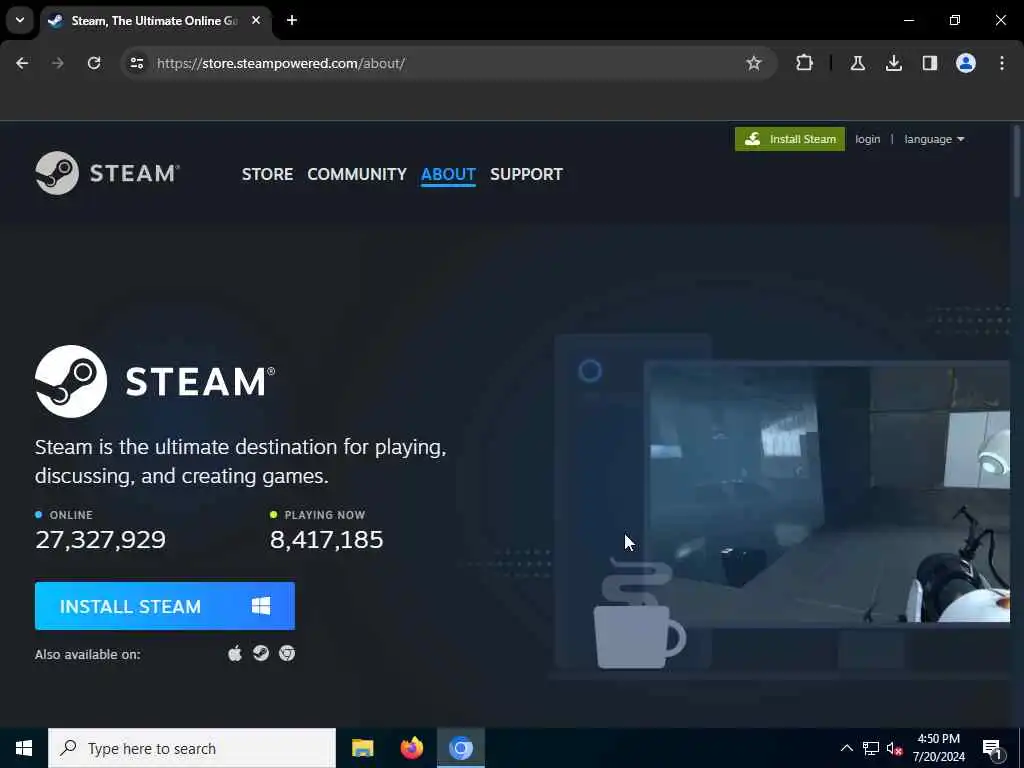This screenshot has height=768, width=1024.
Task: Open the network icon in tray
Action: tap(871, 748)
